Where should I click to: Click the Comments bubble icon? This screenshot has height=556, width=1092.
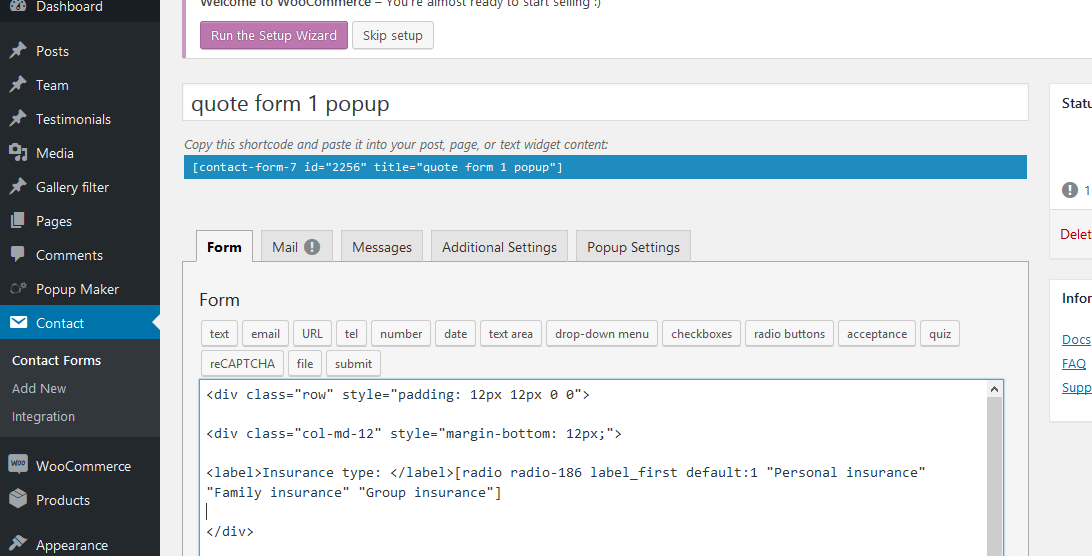click(x=18, y=255)
